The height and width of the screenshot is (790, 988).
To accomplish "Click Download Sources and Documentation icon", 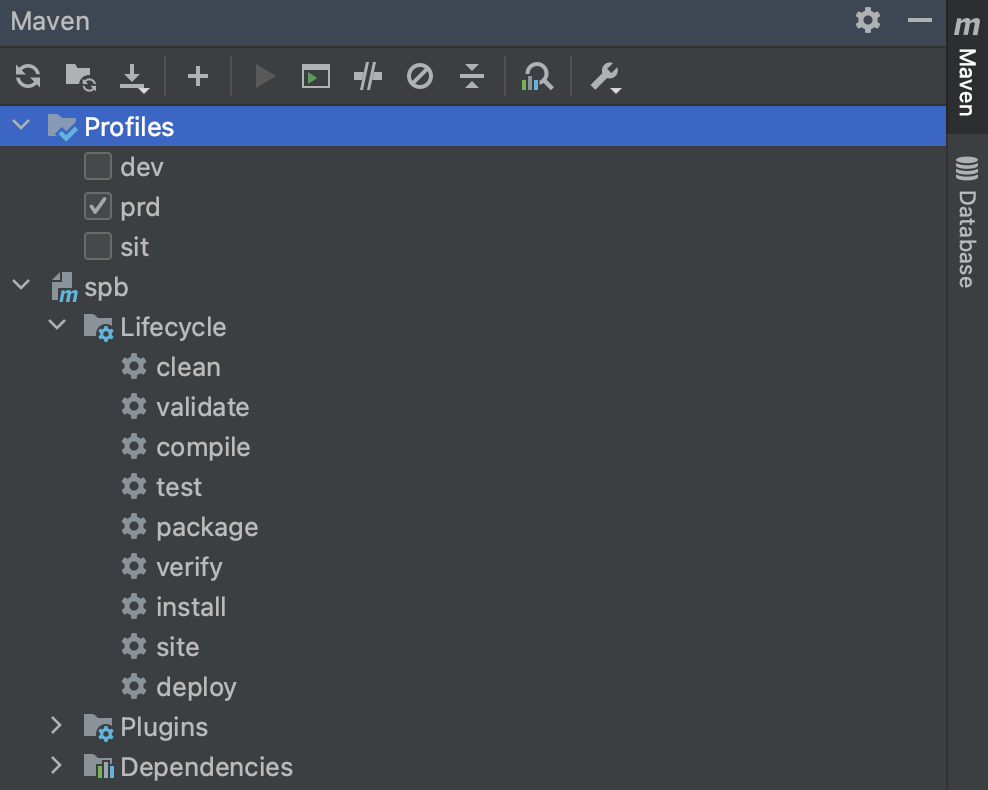I will tap(133, 76).
